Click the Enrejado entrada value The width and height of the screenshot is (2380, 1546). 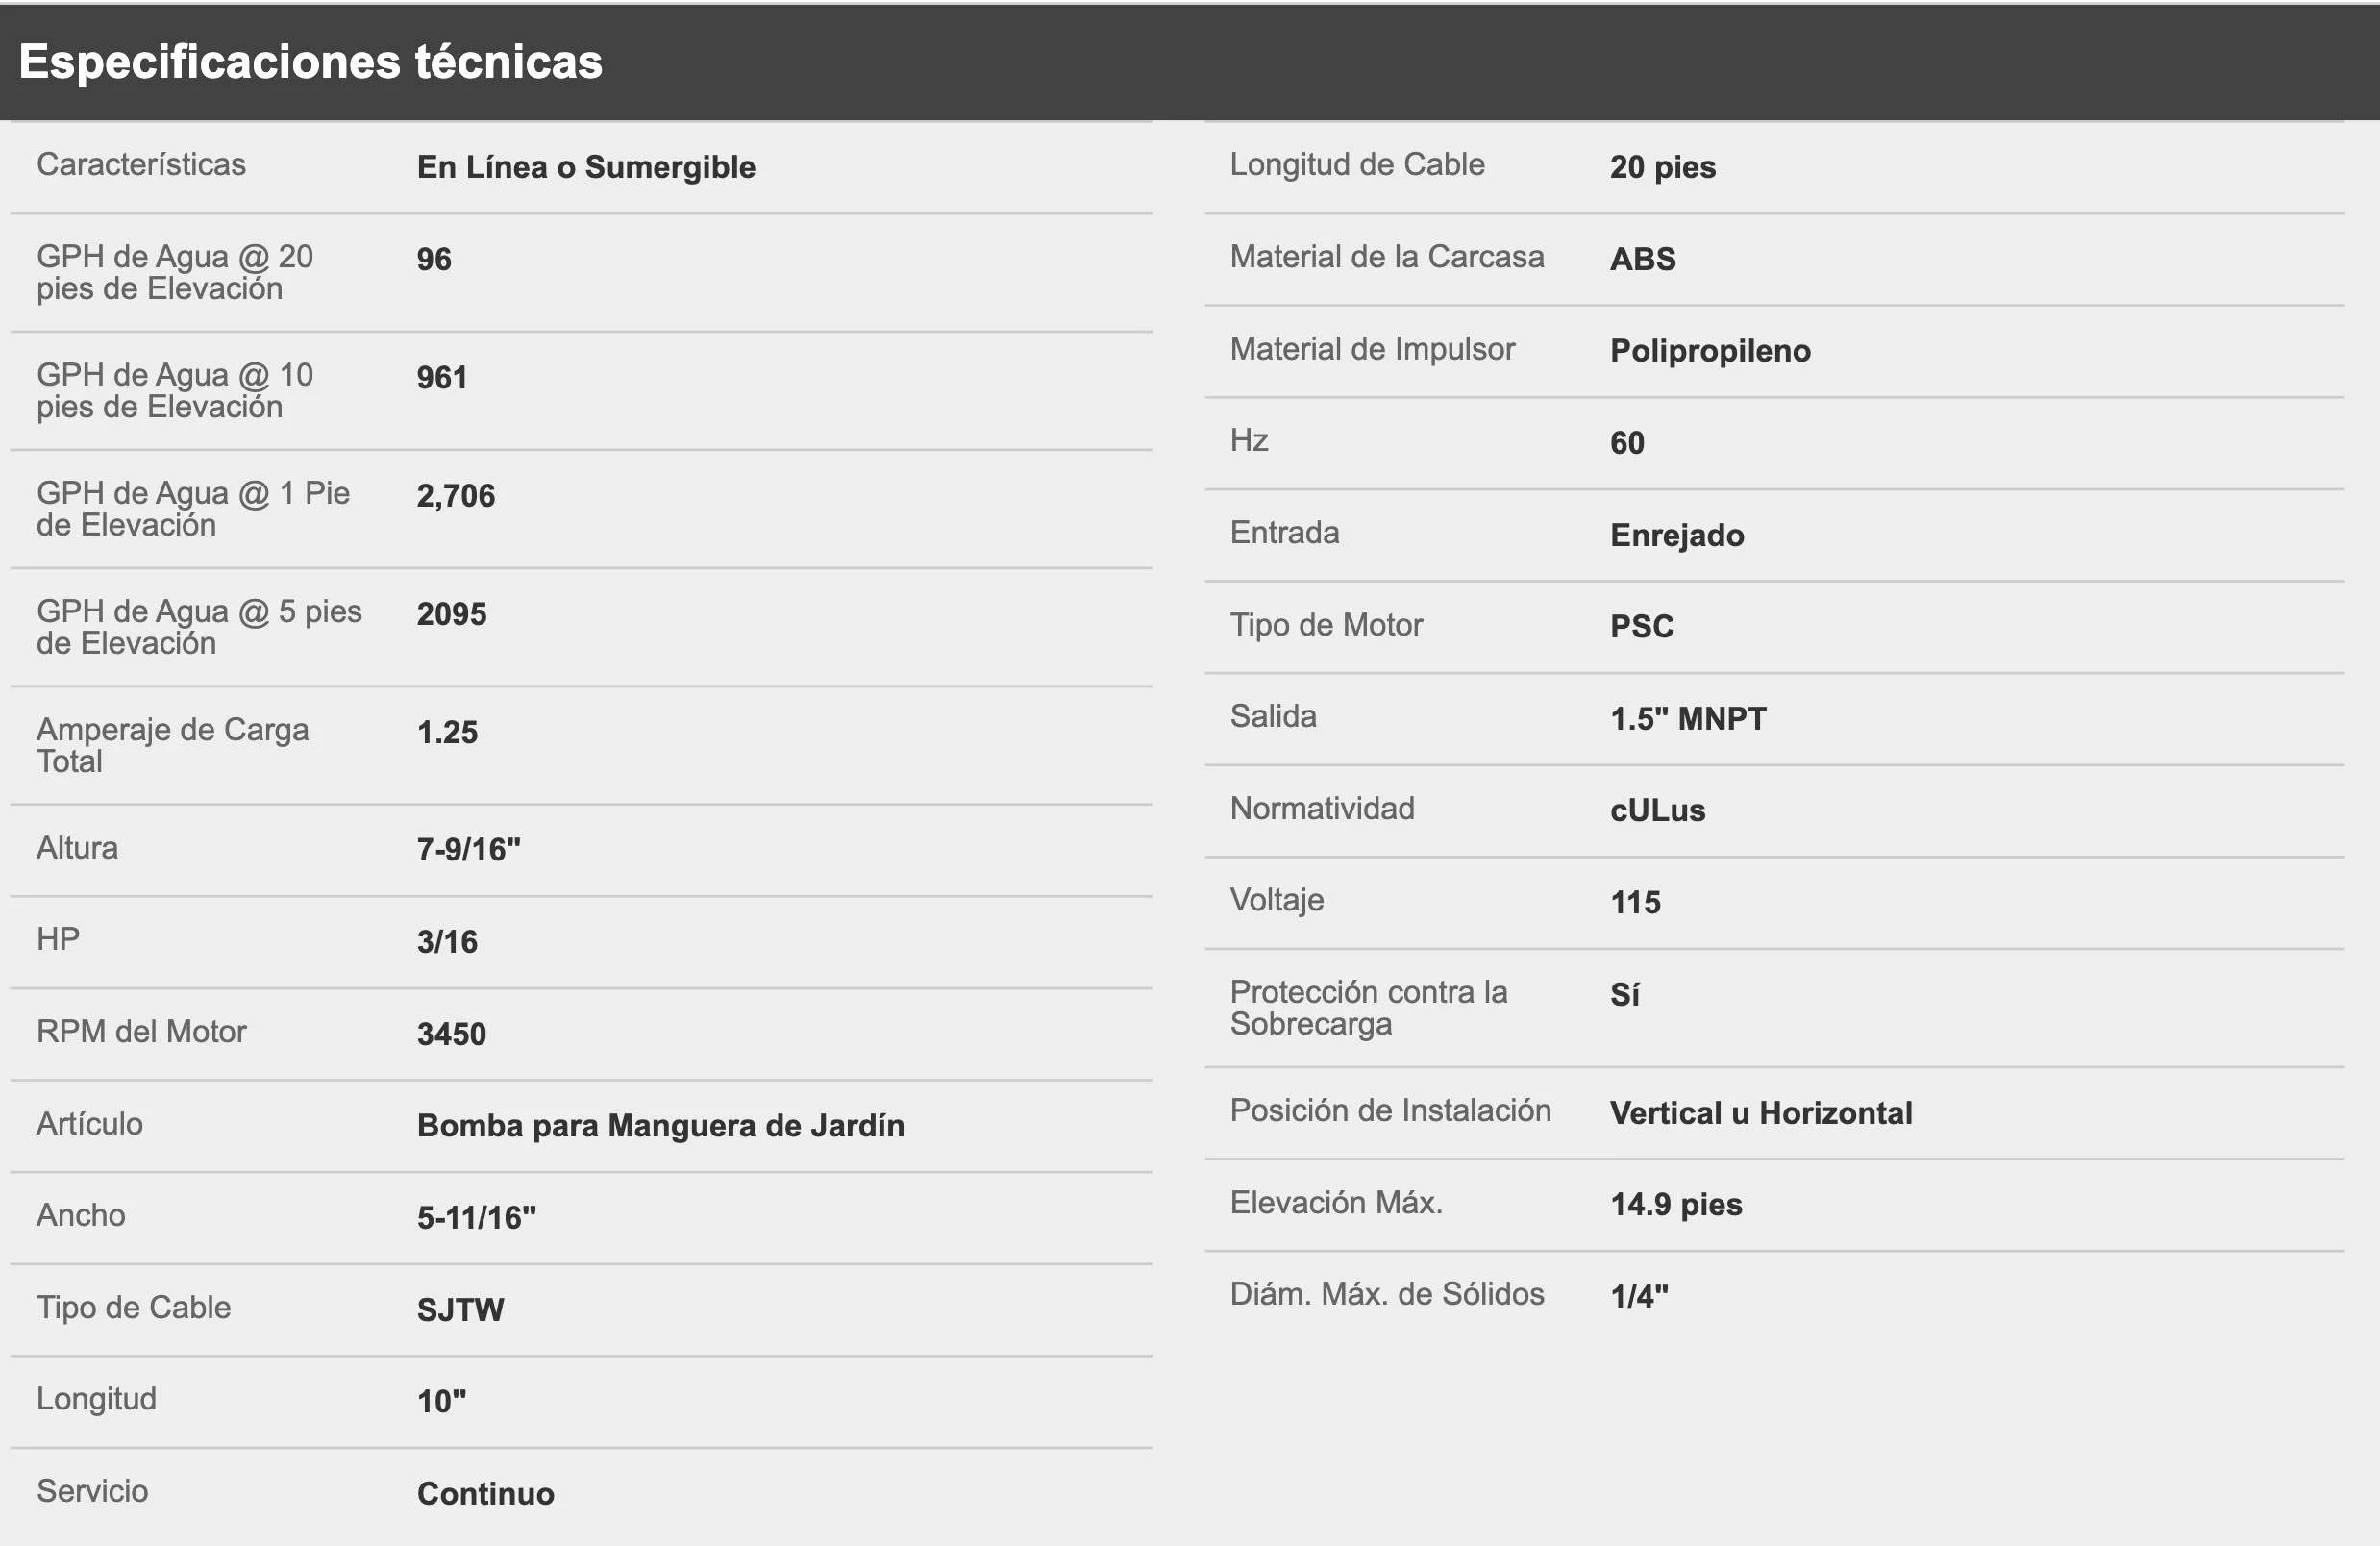(x=1677, y=536)
